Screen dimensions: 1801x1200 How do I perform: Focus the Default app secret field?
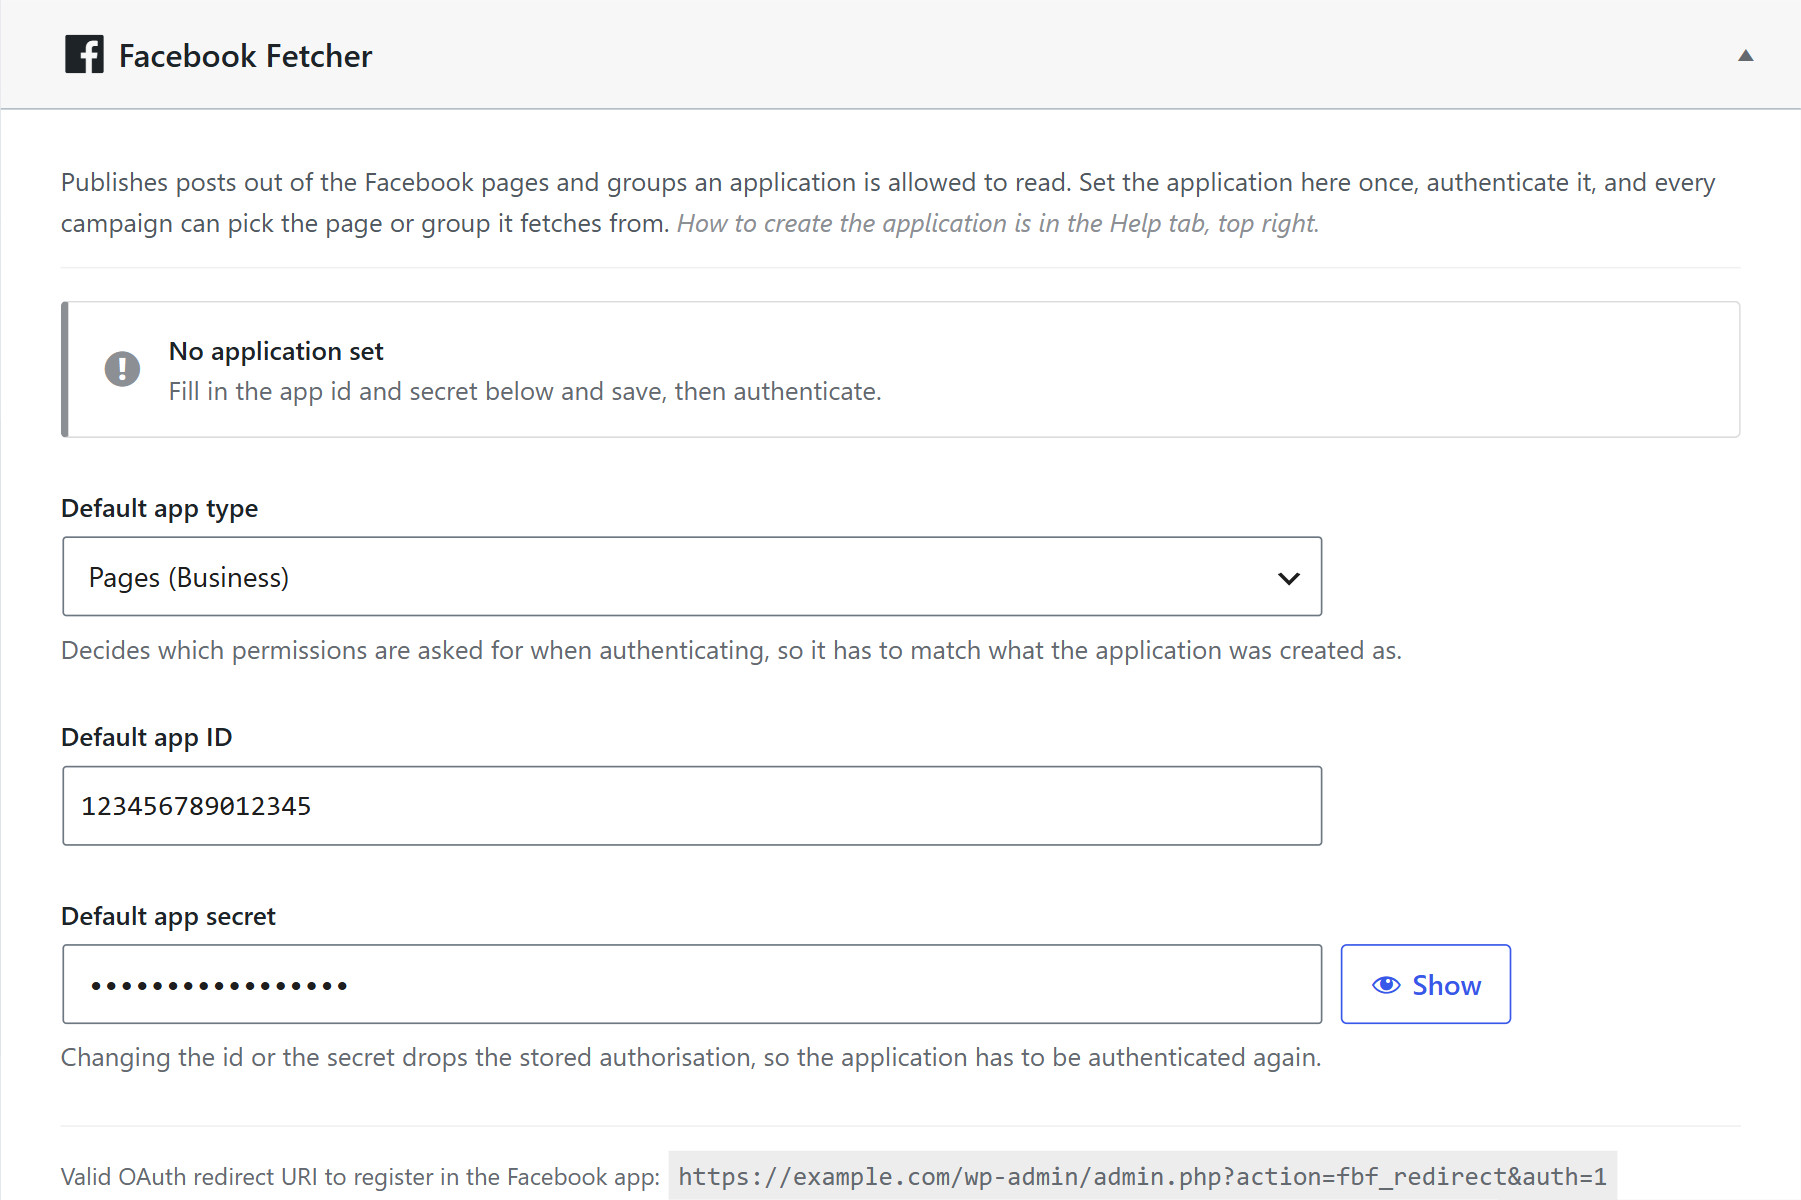pyautogui.click(x=692, y=984)
